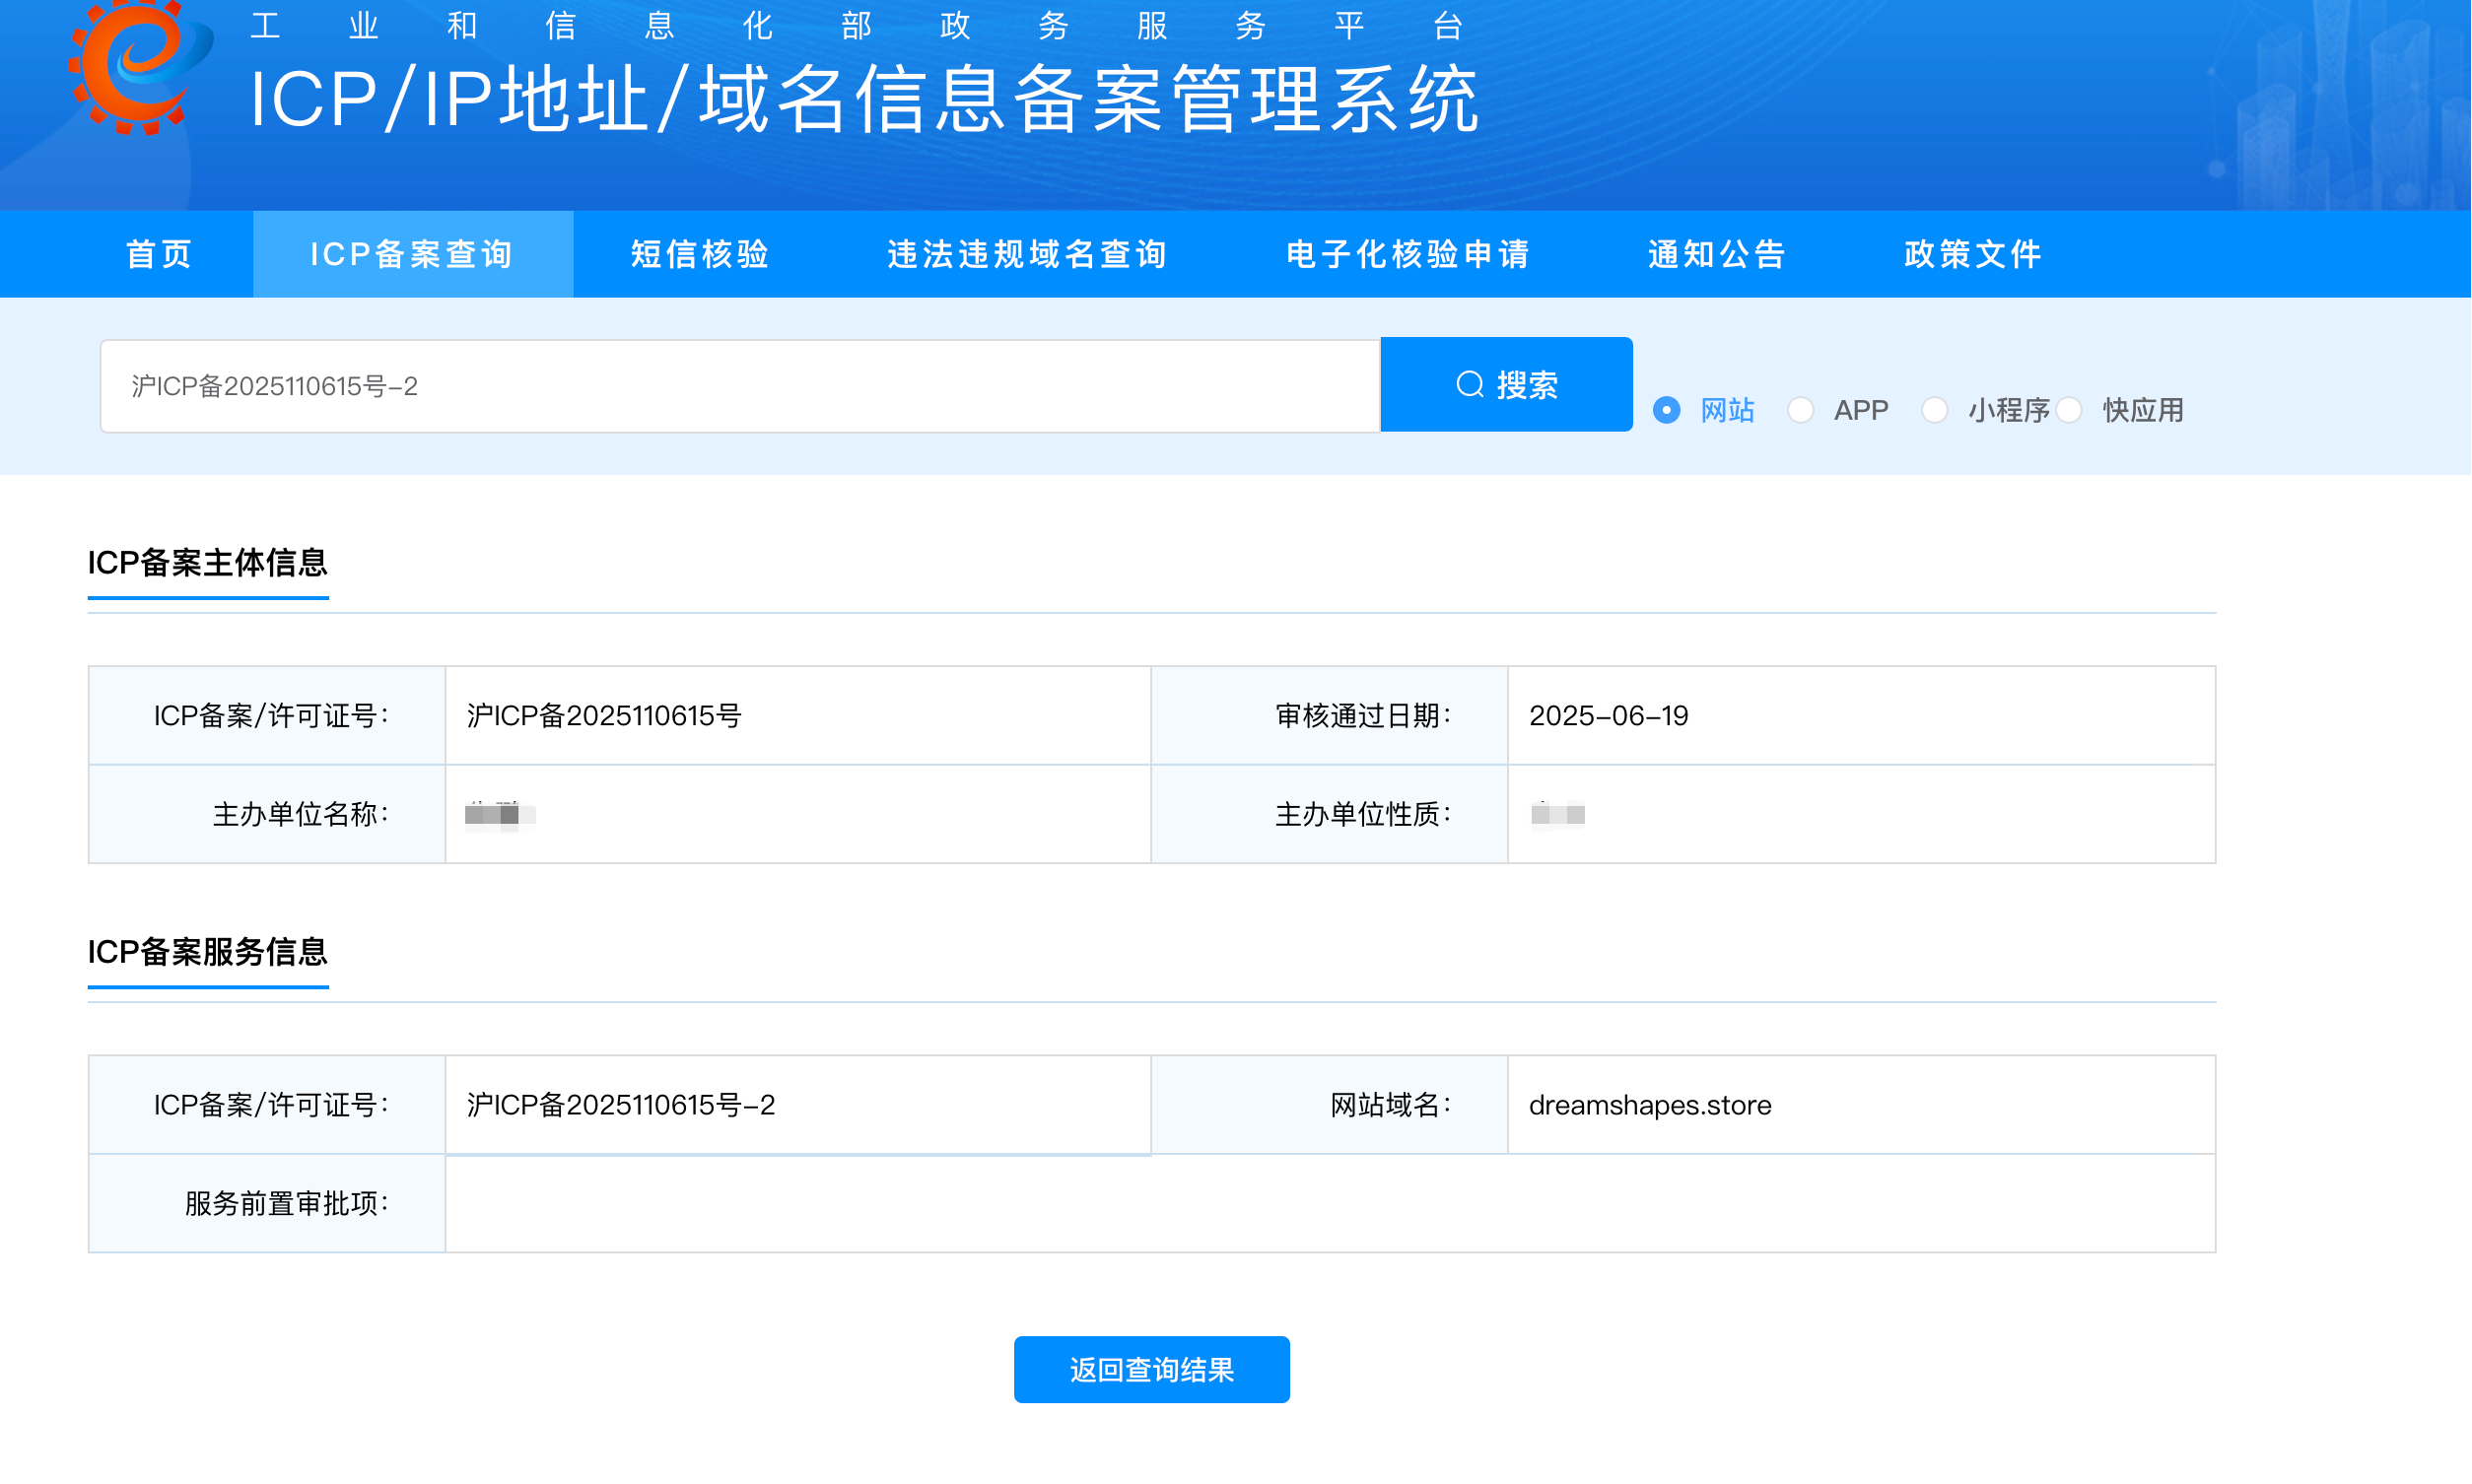Select the 小程序 radio option

pos(1934,410)
